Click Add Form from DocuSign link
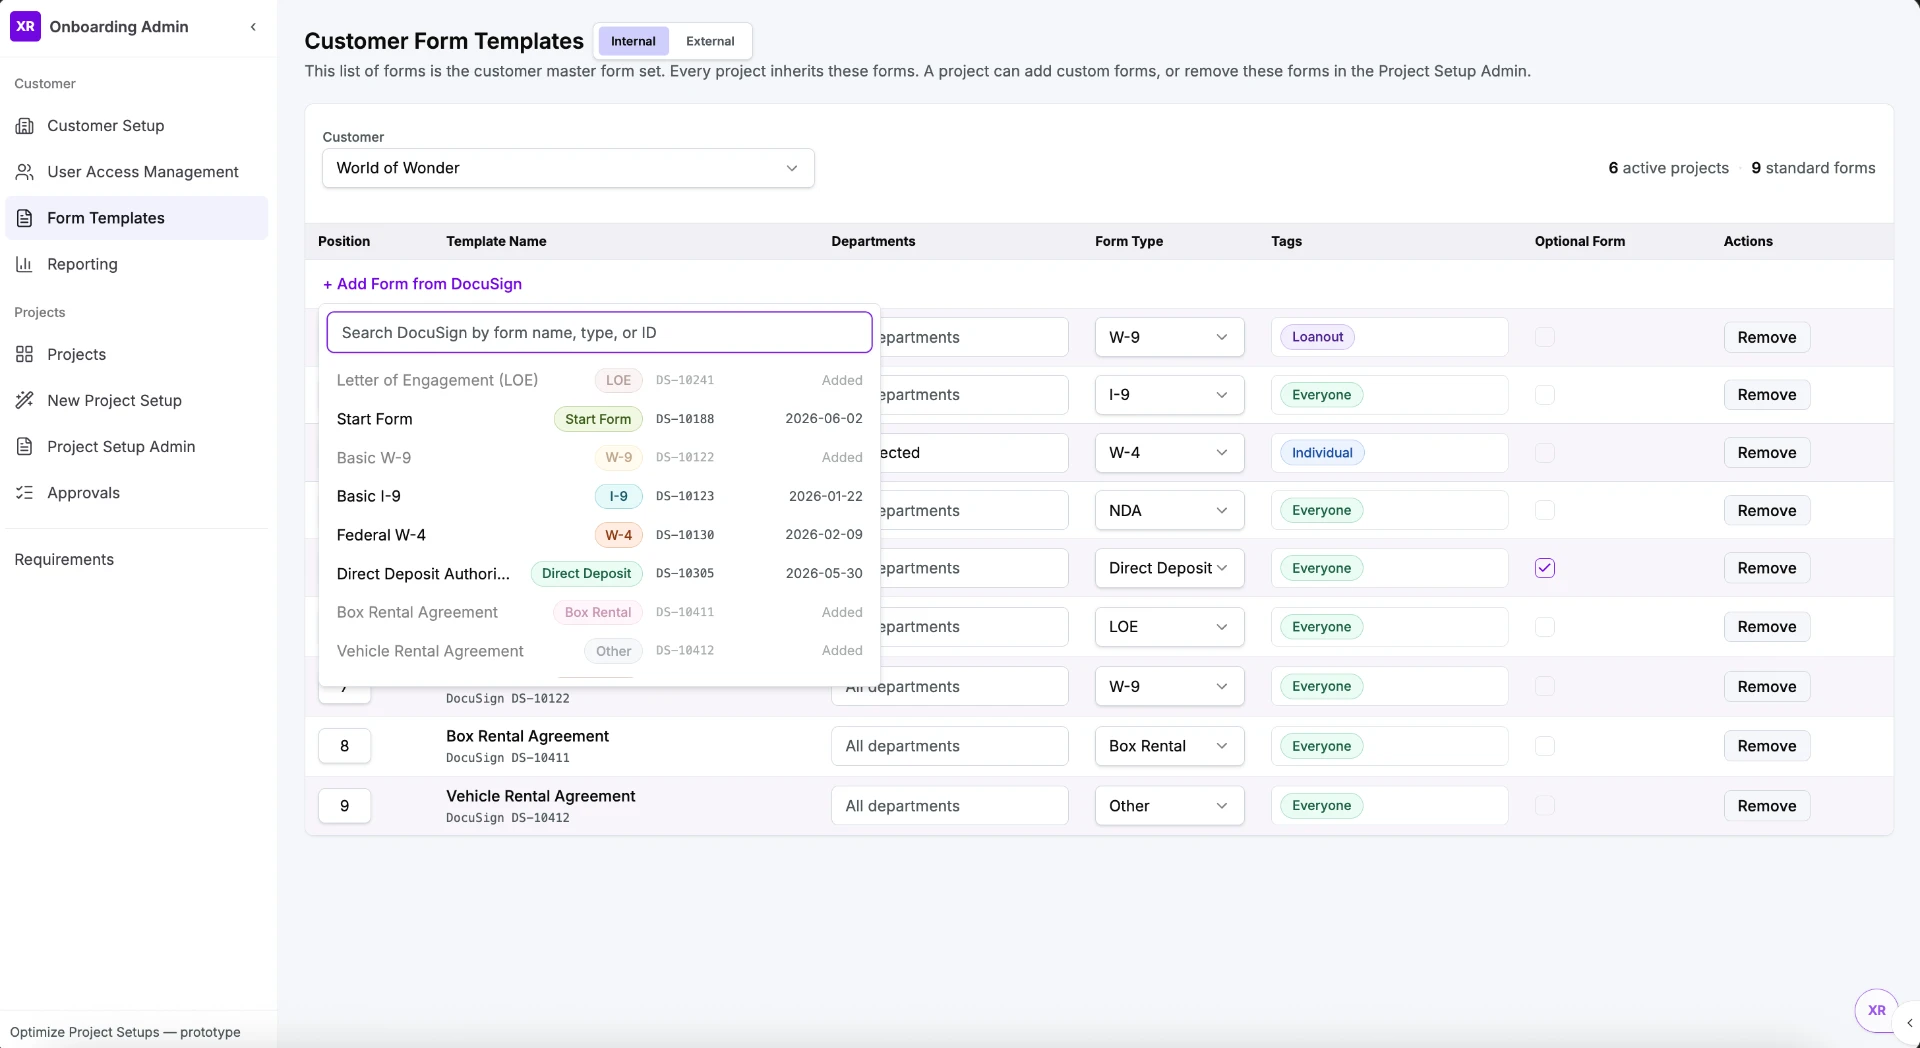Viewport: 1920px width, 1048px height. pos(422,284)
